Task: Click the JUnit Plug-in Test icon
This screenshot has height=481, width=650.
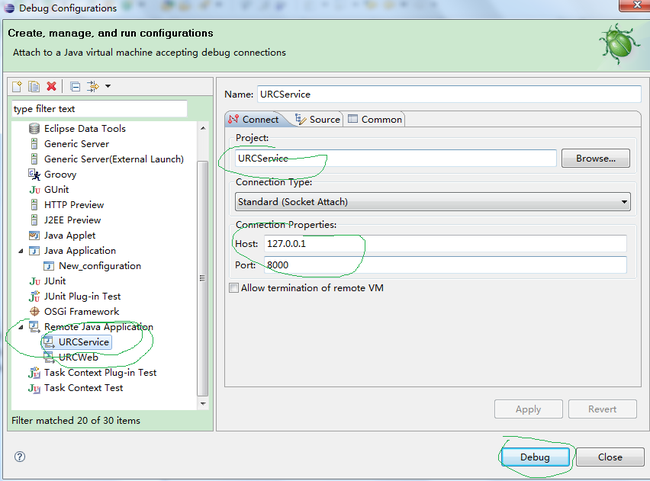Action: [x=34, y=296]
